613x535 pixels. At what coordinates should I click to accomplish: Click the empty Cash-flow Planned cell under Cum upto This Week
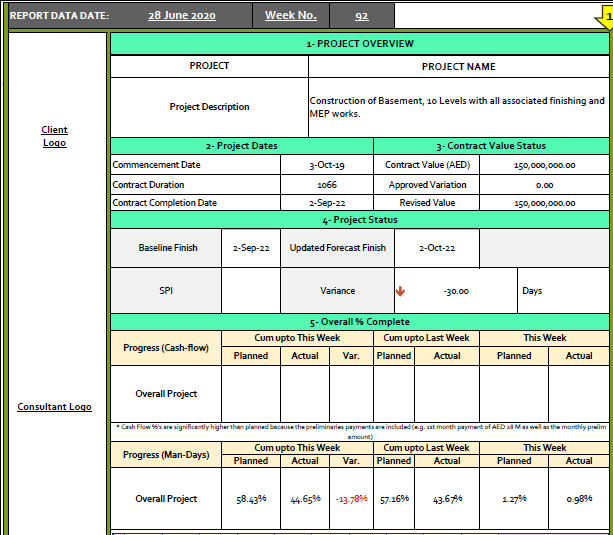tap(251, 394)
